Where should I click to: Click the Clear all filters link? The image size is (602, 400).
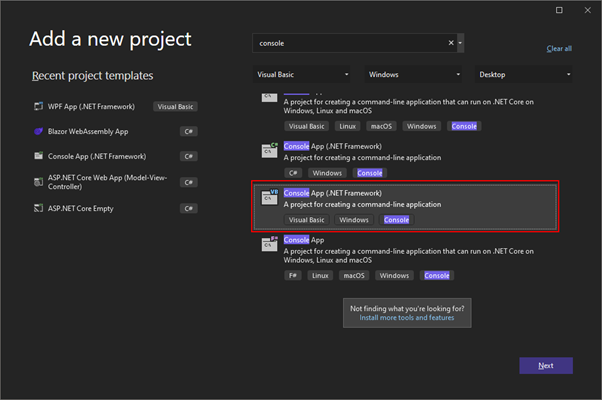[x=559, y=48]
